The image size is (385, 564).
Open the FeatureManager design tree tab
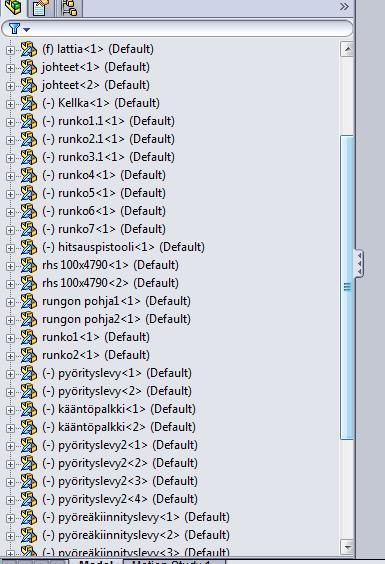13,7
